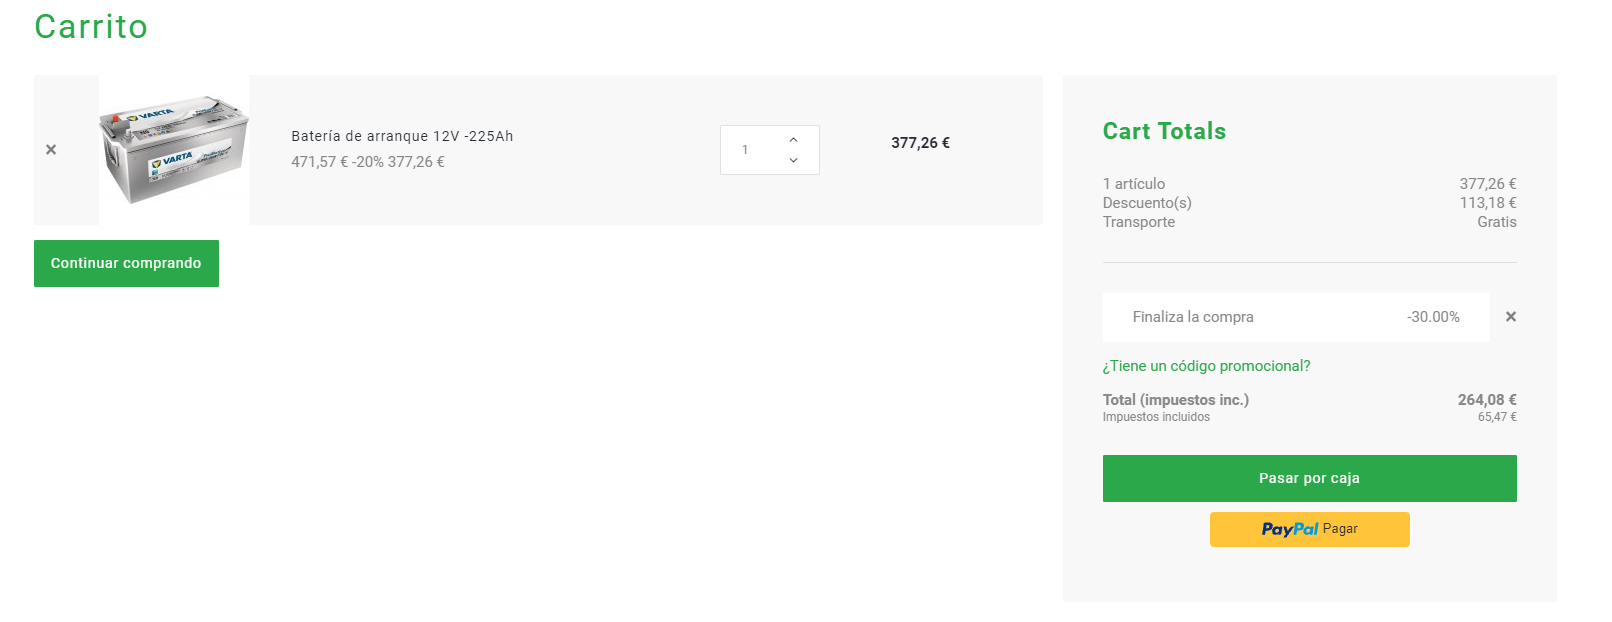Click the Transporte row label
This screenshot has width=1612, height=622.
1139,222
